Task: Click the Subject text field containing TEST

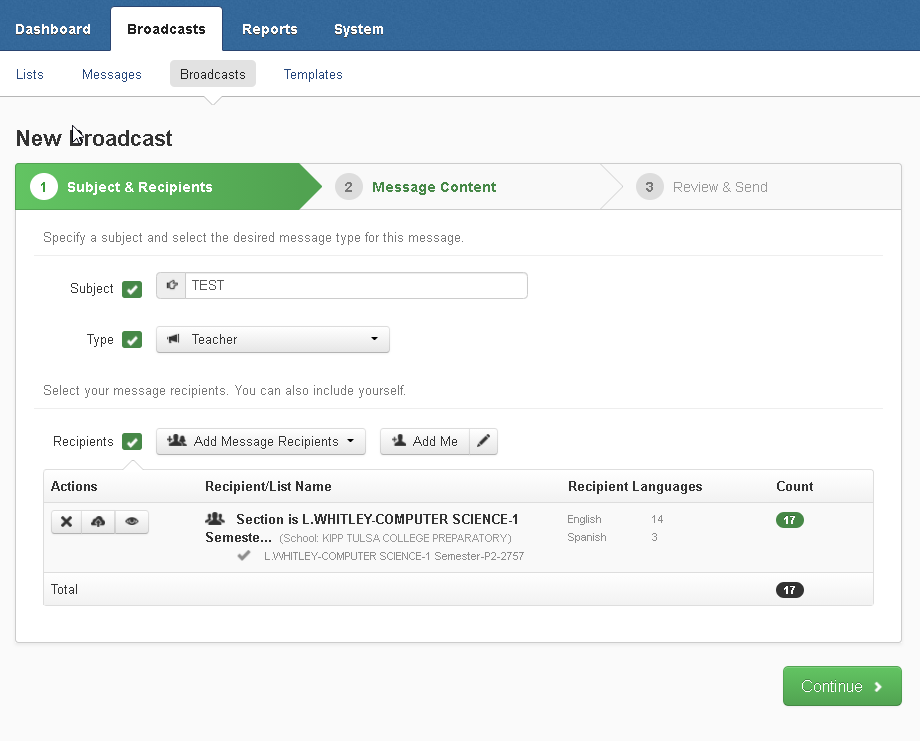Action: (355, 286)
